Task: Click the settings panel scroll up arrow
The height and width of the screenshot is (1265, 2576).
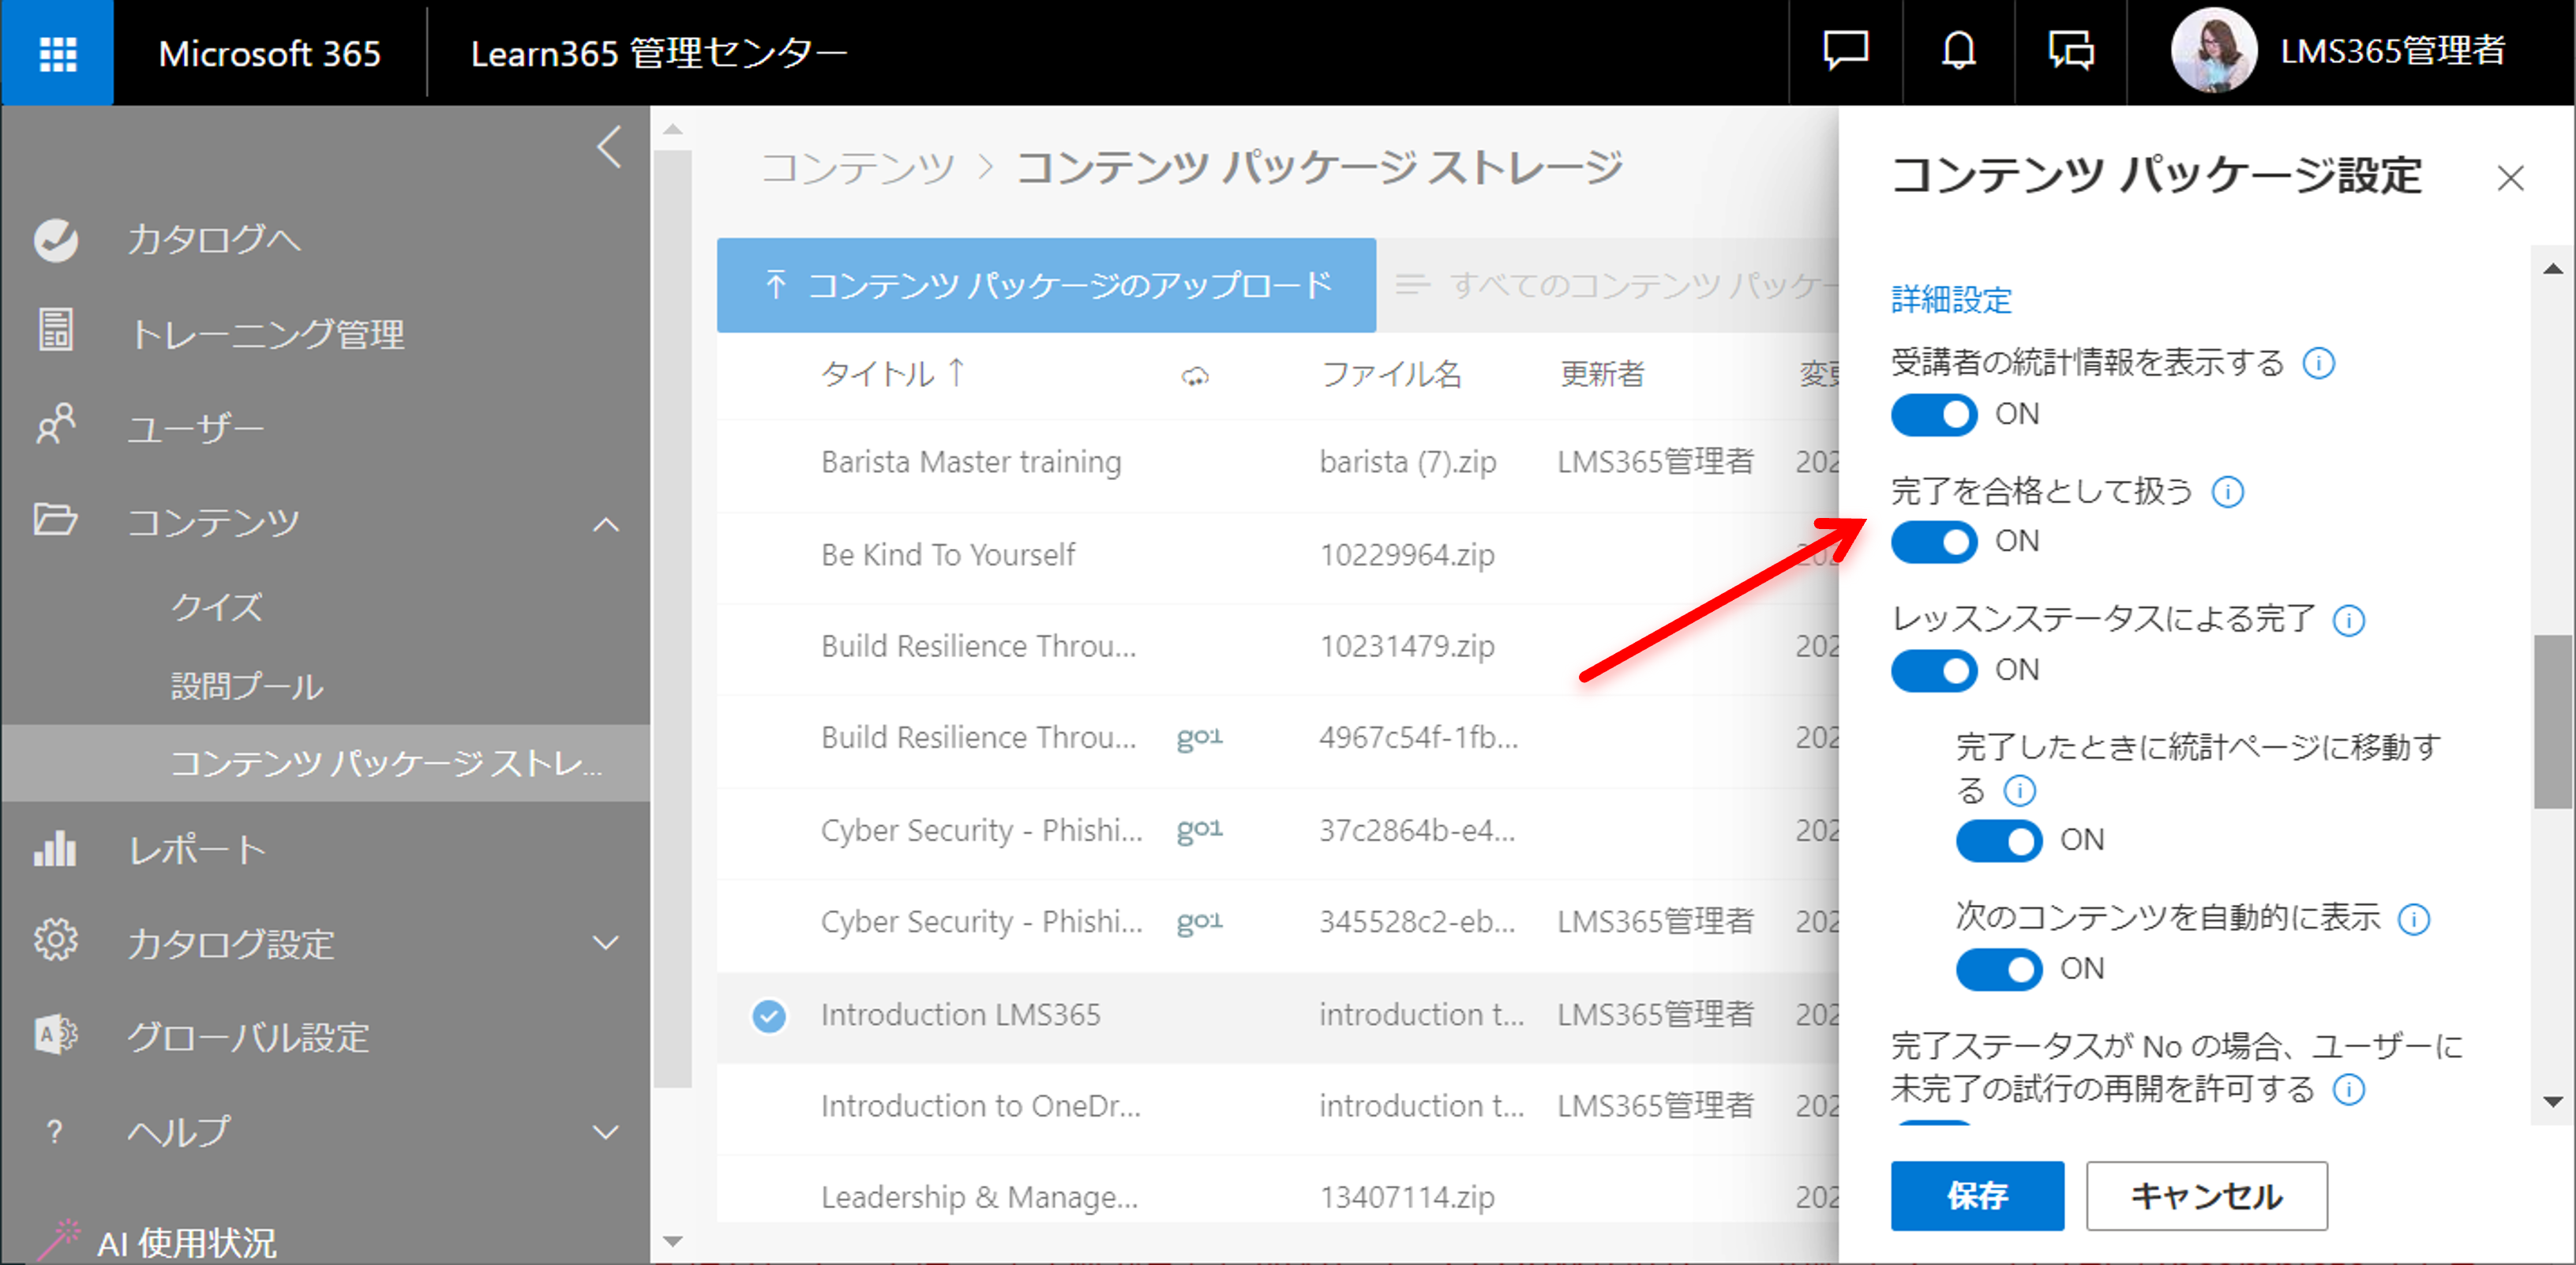Action: 2553,268
